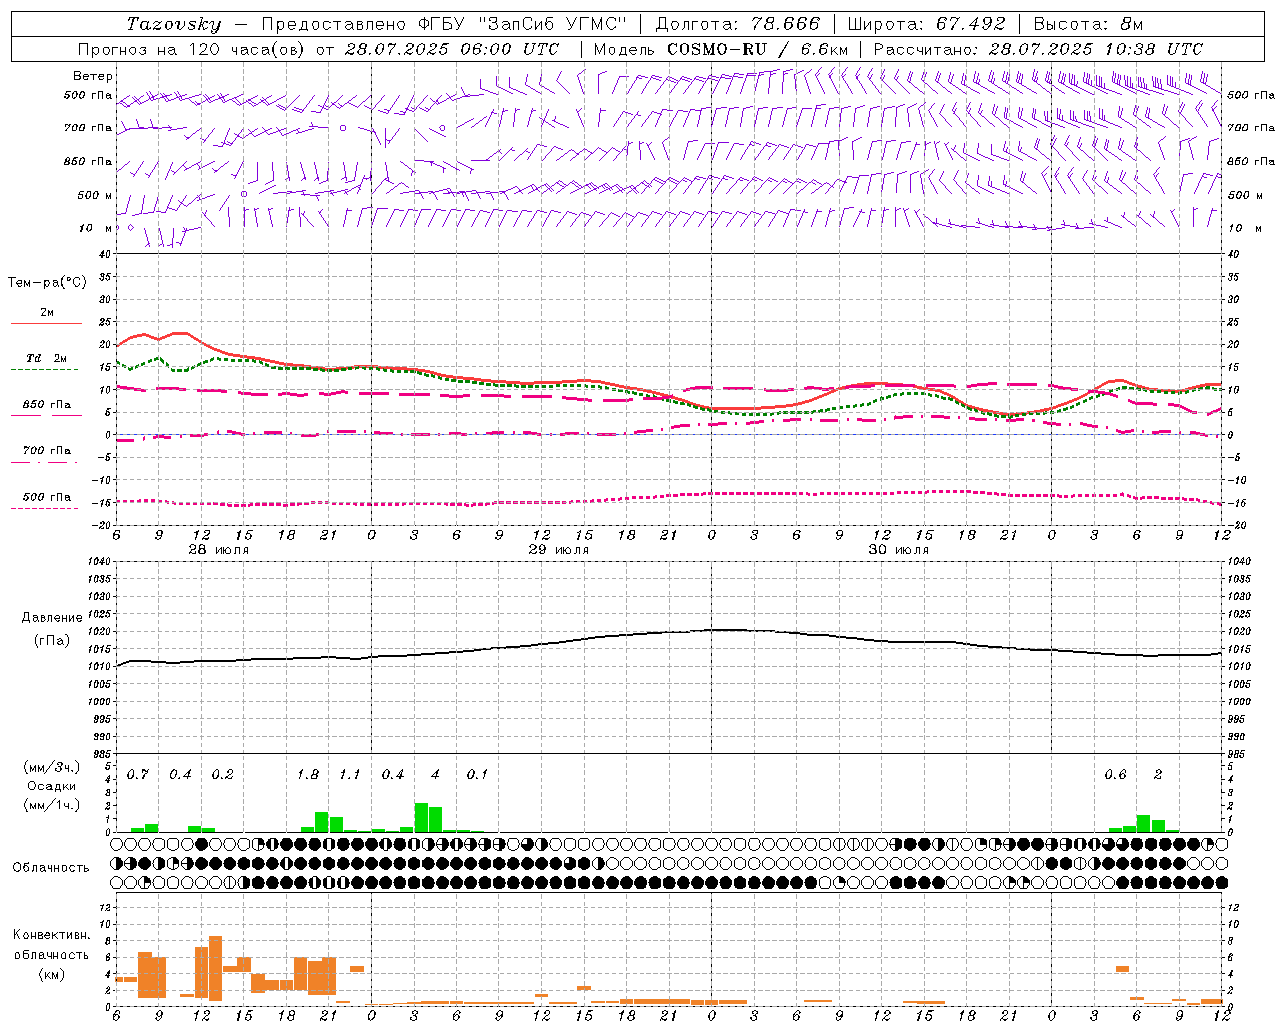This screenshot has width=1280, height=1024.
Task: Click the latitude value 'Широта: 67.492'
Action: point(926,24)
